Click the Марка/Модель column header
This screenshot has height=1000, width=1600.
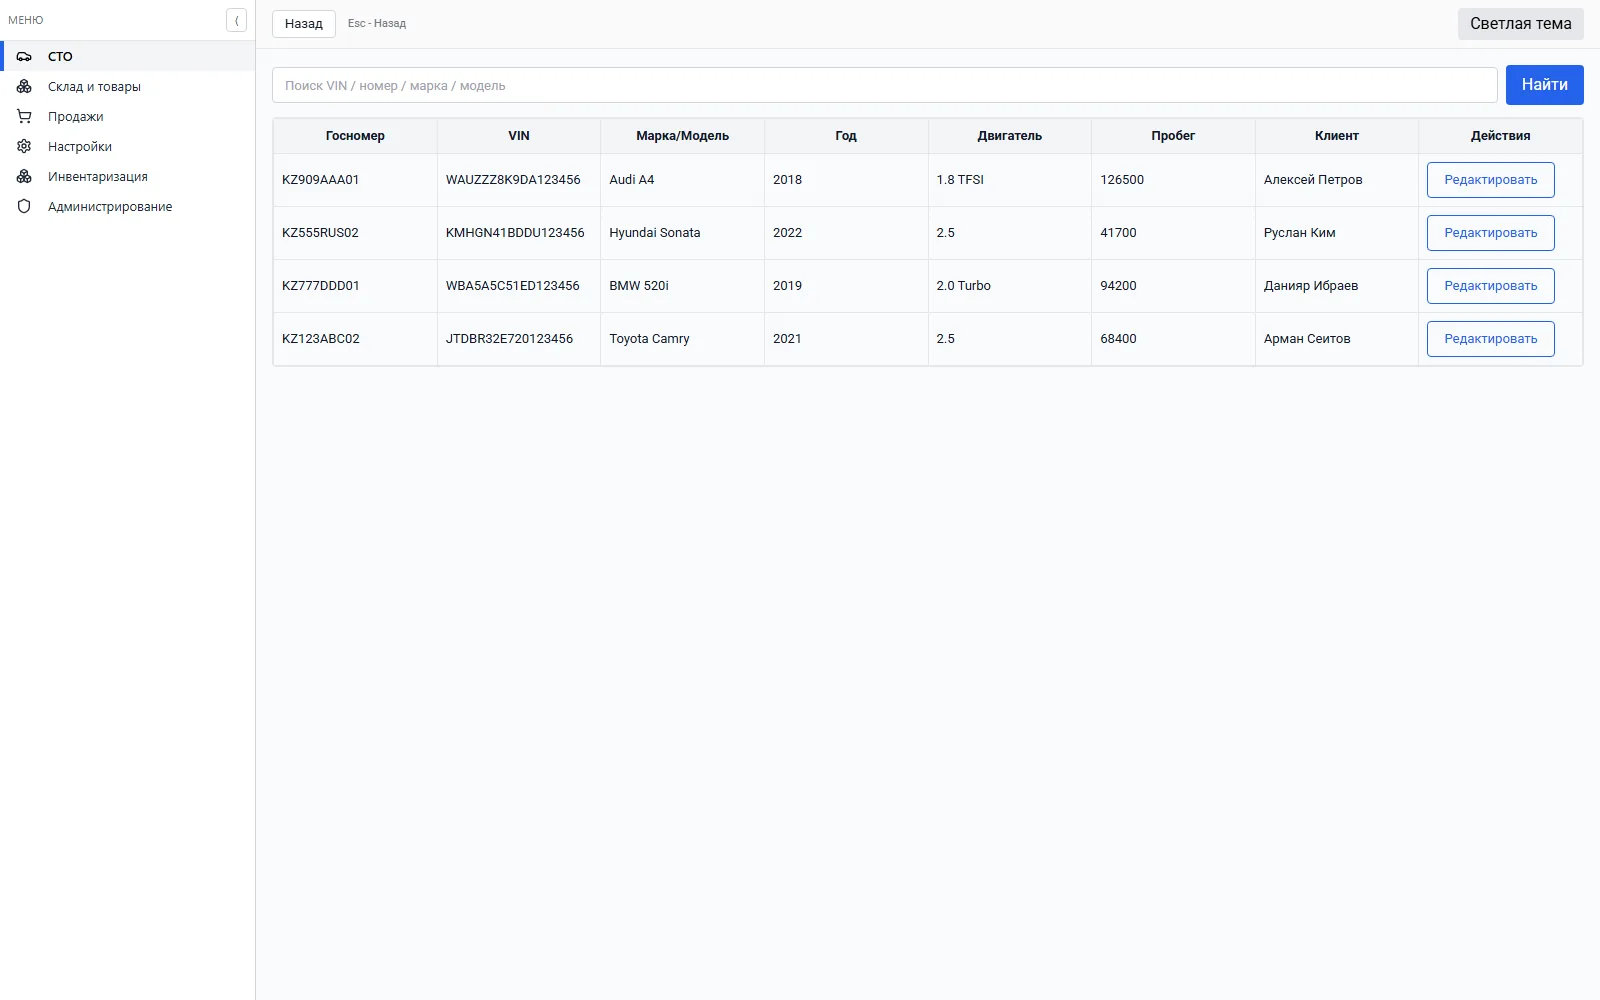point(682,136)
